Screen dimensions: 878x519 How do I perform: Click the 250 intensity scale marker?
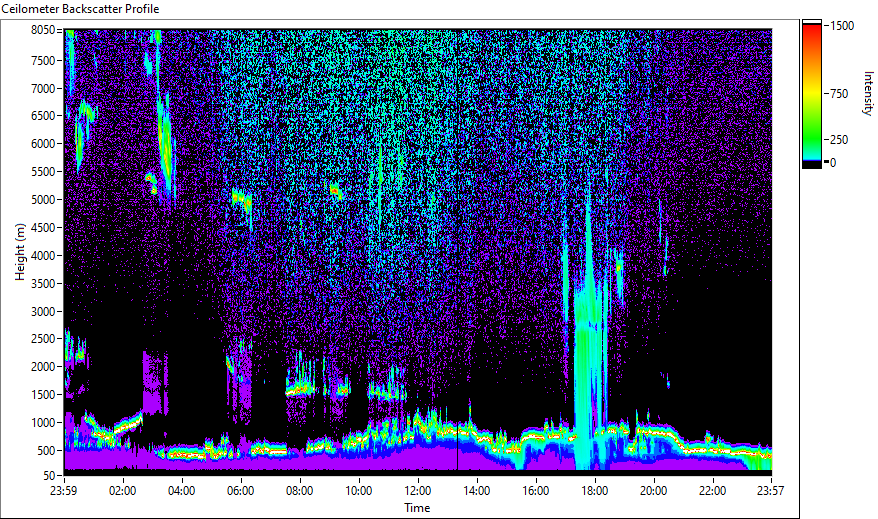(x=839, y=140)
